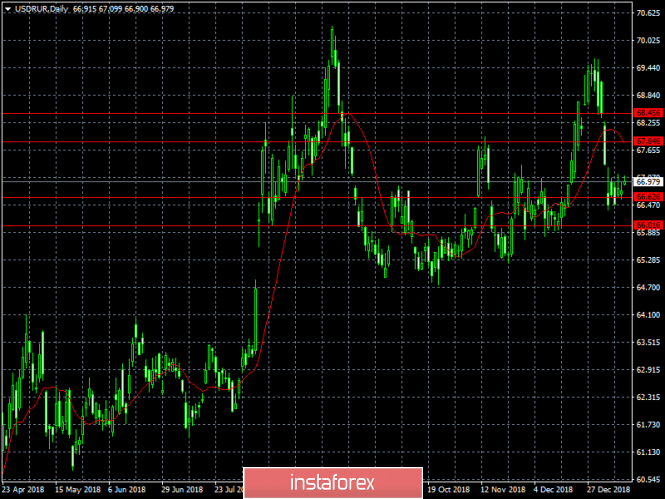Select the 66.016 red price level label
Image resolution: width=665 pixels, height=499 pixels.
648,225
